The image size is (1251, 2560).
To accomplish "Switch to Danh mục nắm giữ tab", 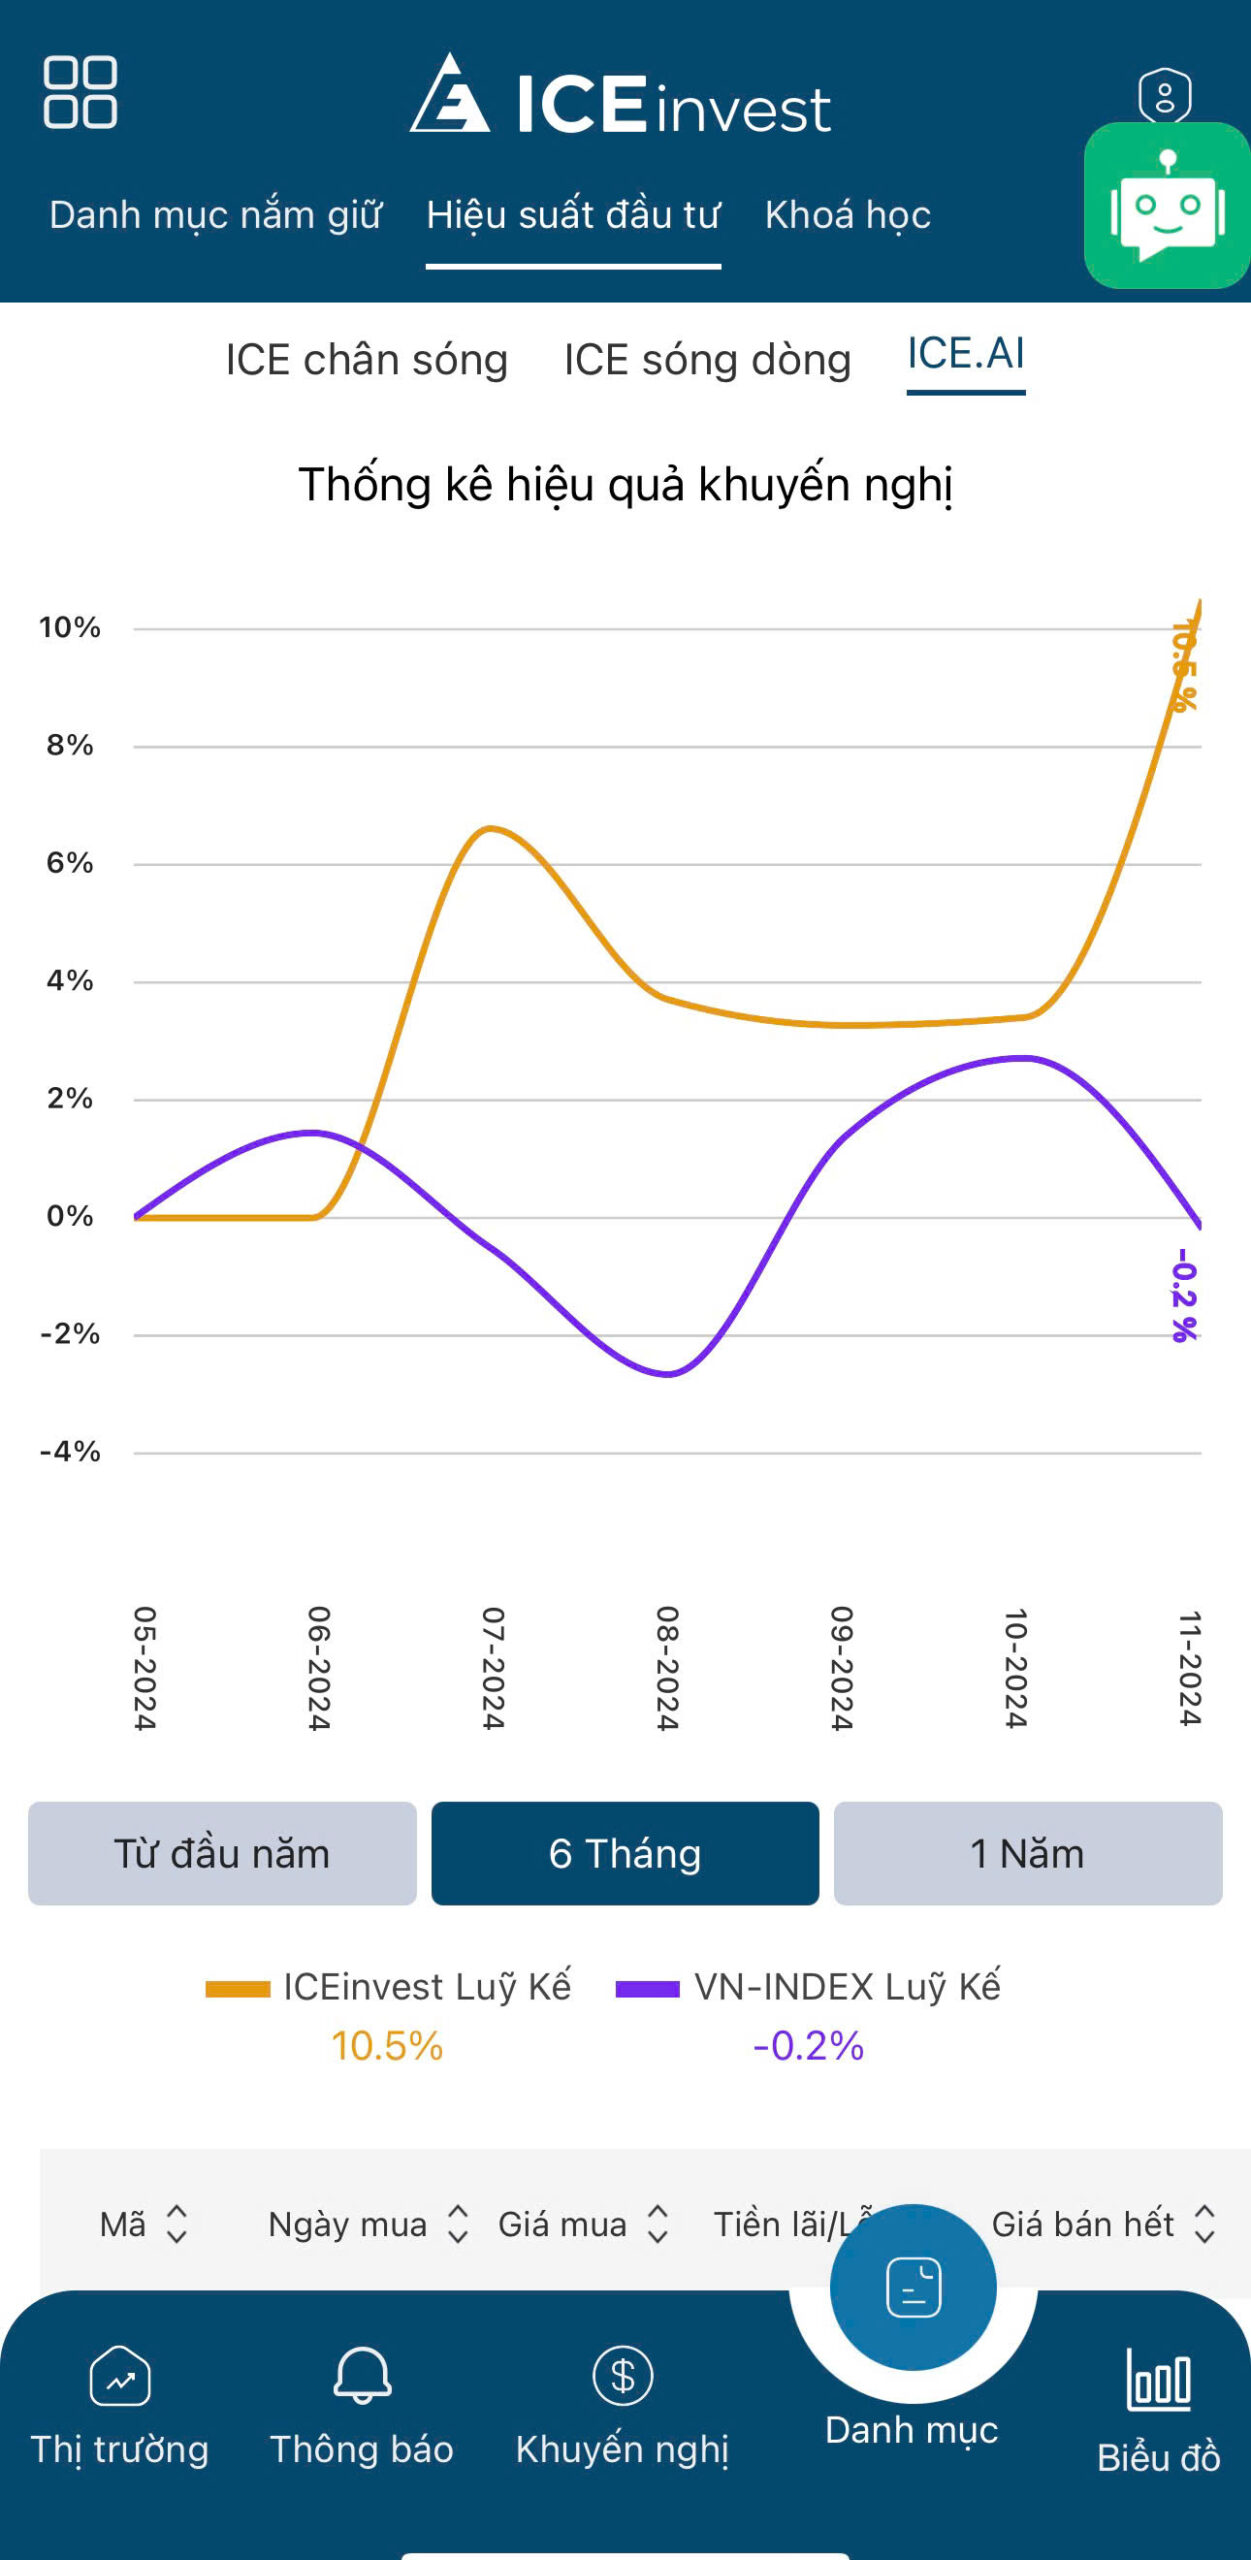I will coord(215,215).
